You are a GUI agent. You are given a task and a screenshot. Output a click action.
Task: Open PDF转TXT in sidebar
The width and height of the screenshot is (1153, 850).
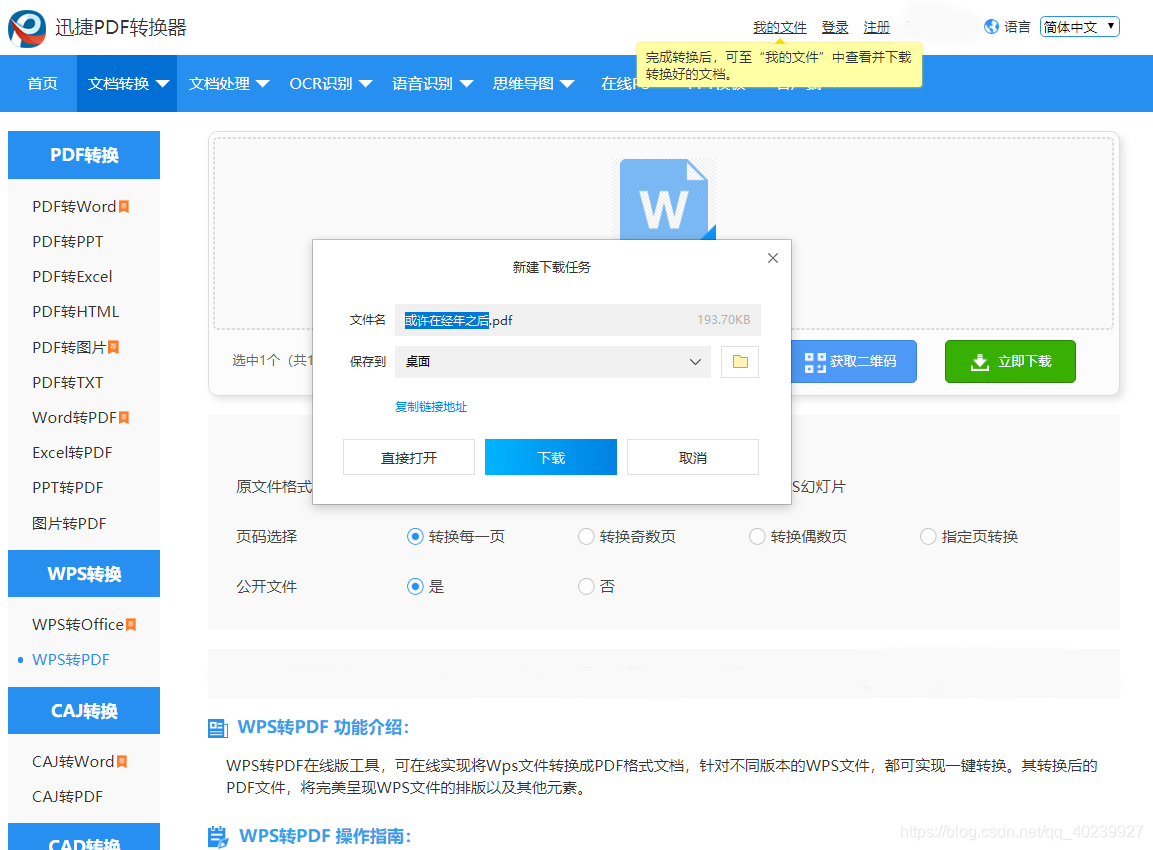tap(68, 382)
